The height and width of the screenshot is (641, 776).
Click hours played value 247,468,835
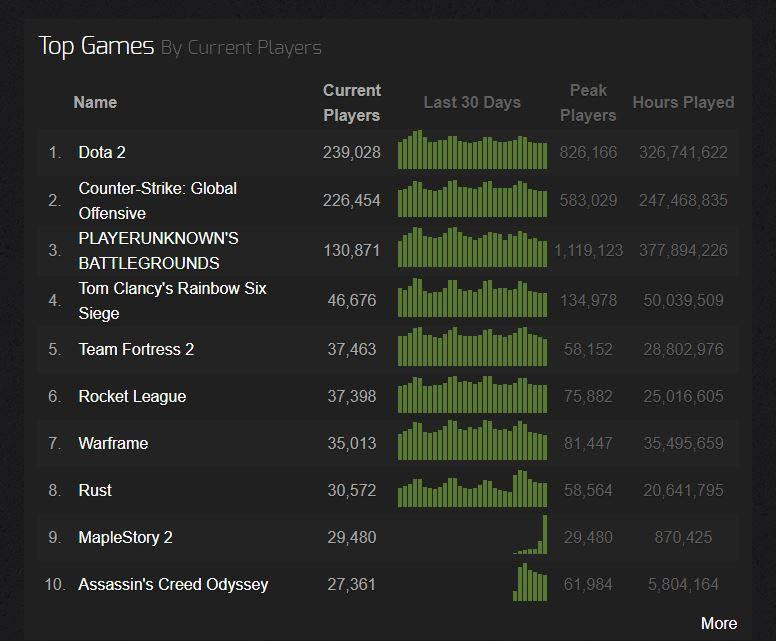click(683, 200)
